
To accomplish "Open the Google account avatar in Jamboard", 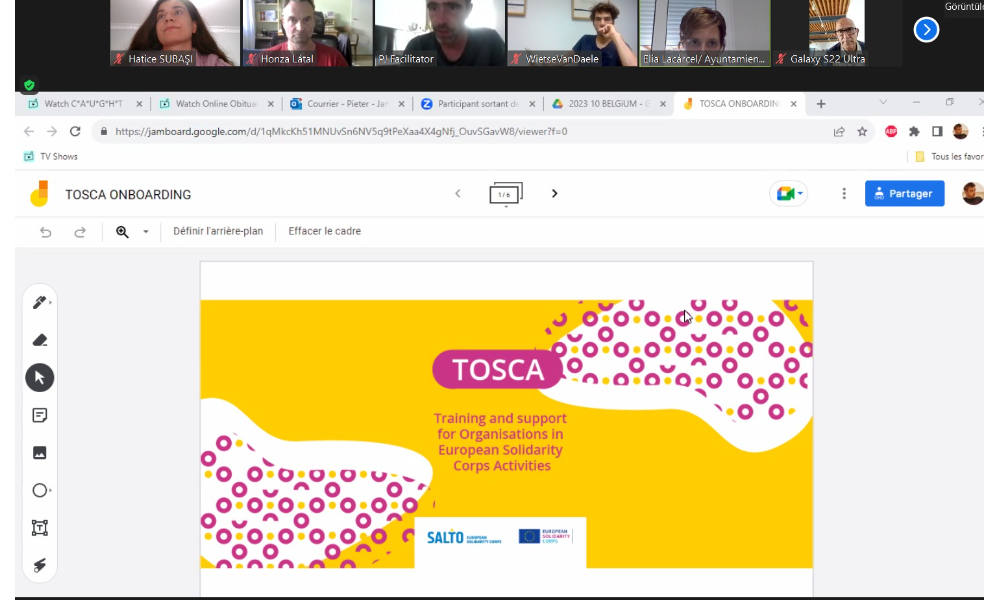I will click(973, 194).
